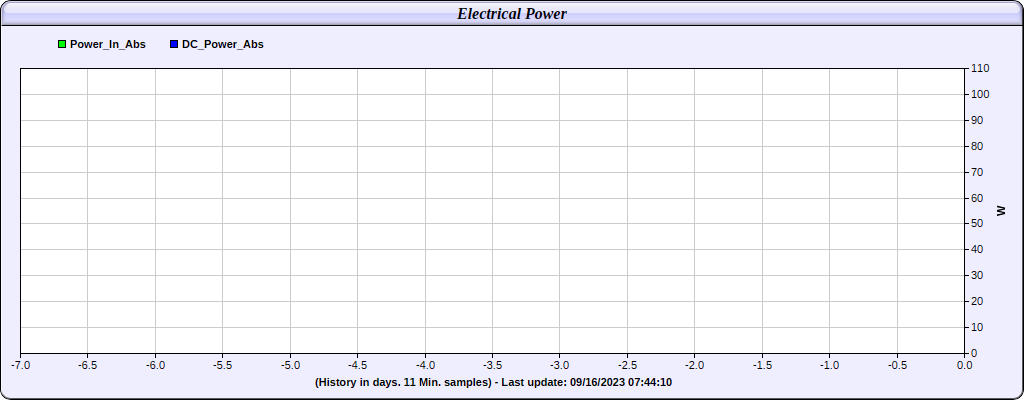
Task: Select the Power_In_Abs legend label
Action: tap(108, 44)
